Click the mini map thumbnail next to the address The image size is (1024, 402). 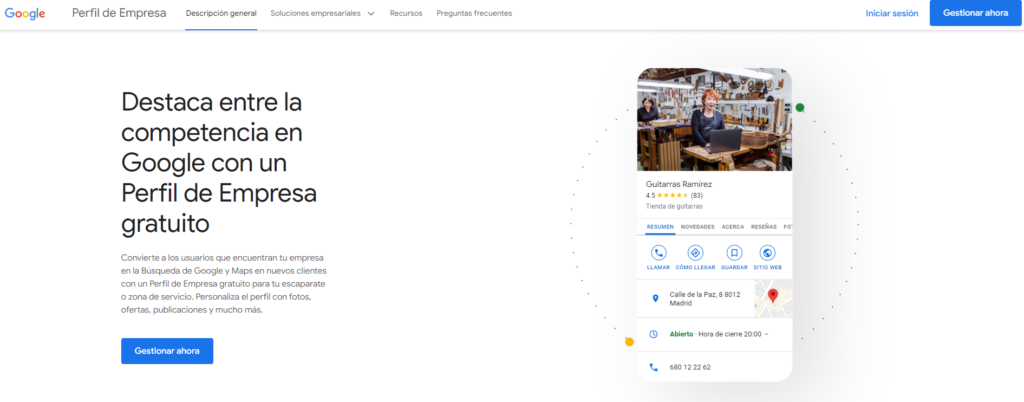[x=773, y=298]
